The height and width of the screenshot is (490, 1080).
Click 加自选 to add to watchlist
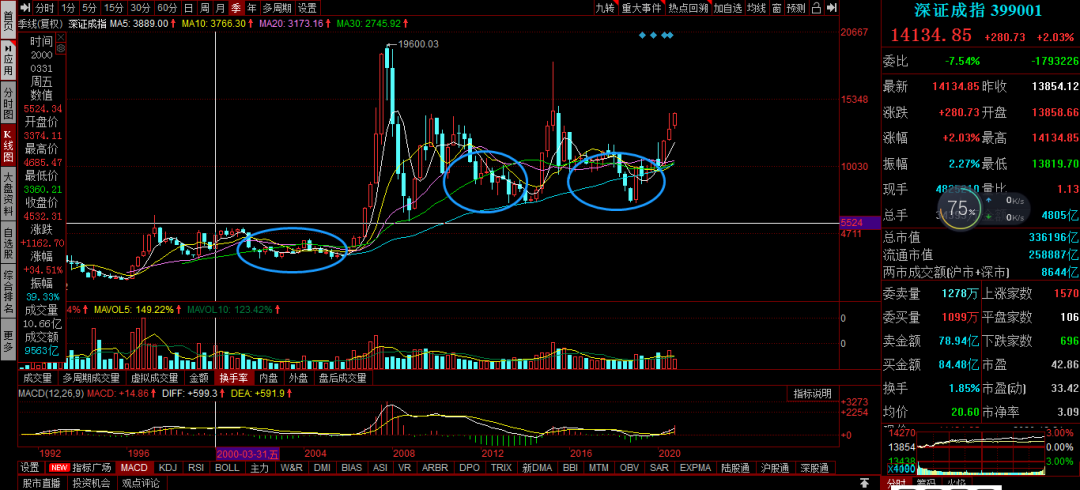(x=728, y=8)
